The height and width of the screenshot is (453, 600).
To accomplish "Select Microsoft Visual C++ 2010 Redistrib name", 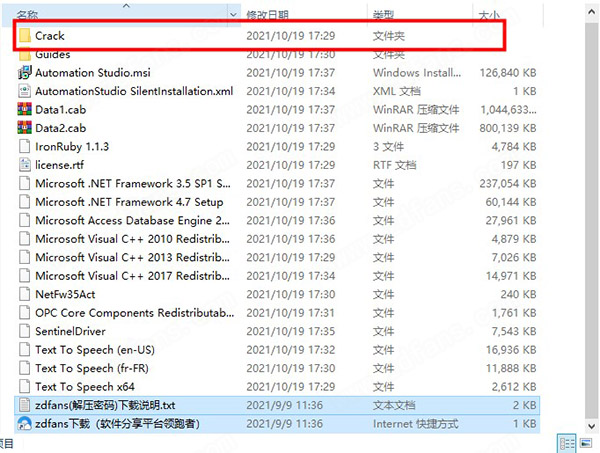I will [x=132, y=239].
